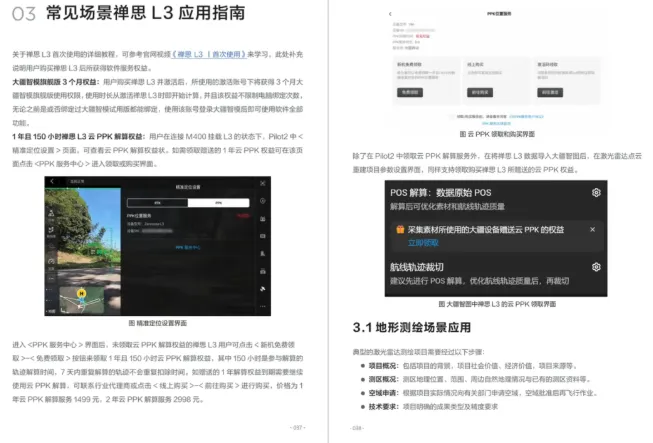This screenshot has width=653, height=443.
Task: Open the blue link on the line below the agreement
Action: 496,123
